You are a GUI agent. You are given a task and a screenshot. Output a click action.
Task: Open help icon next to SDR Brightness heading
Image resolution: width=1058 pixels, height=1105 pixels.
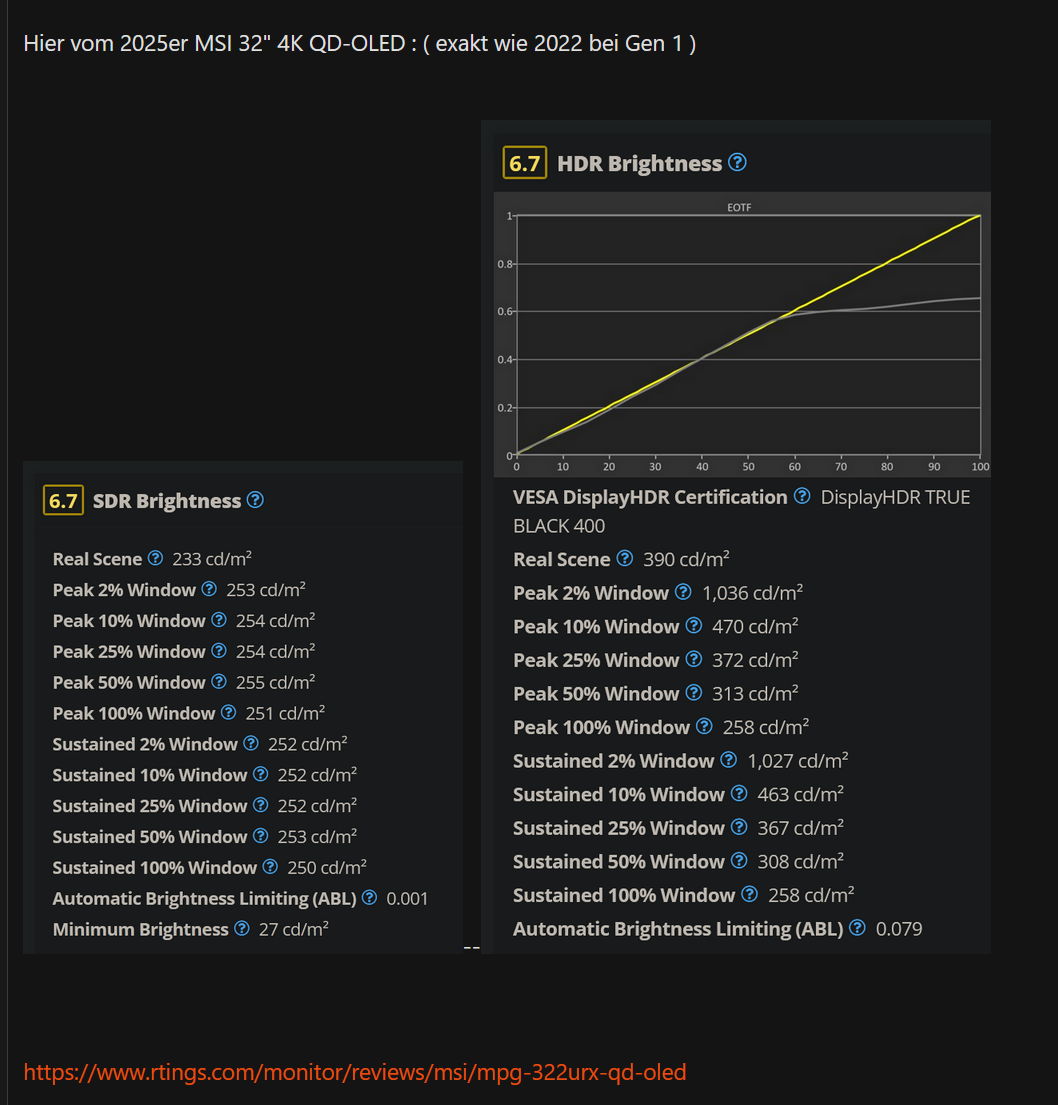pos(255,500)
